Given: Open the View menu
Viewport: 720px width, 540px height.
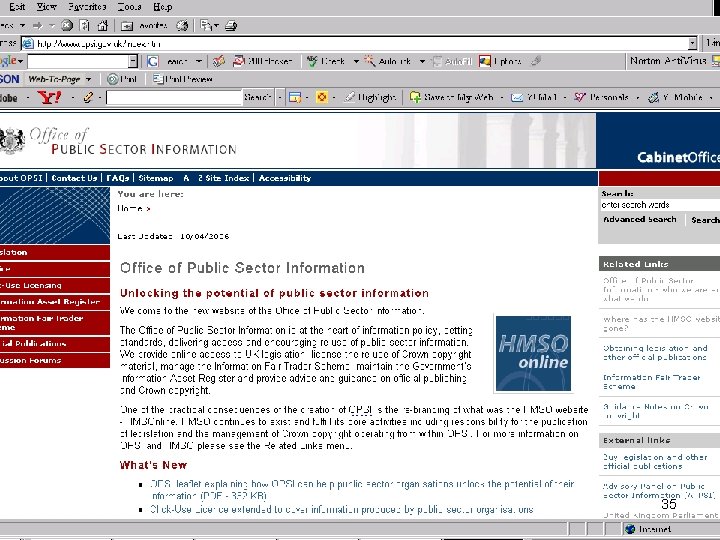Looking at the screenshot, I should [x=46, y=7].
